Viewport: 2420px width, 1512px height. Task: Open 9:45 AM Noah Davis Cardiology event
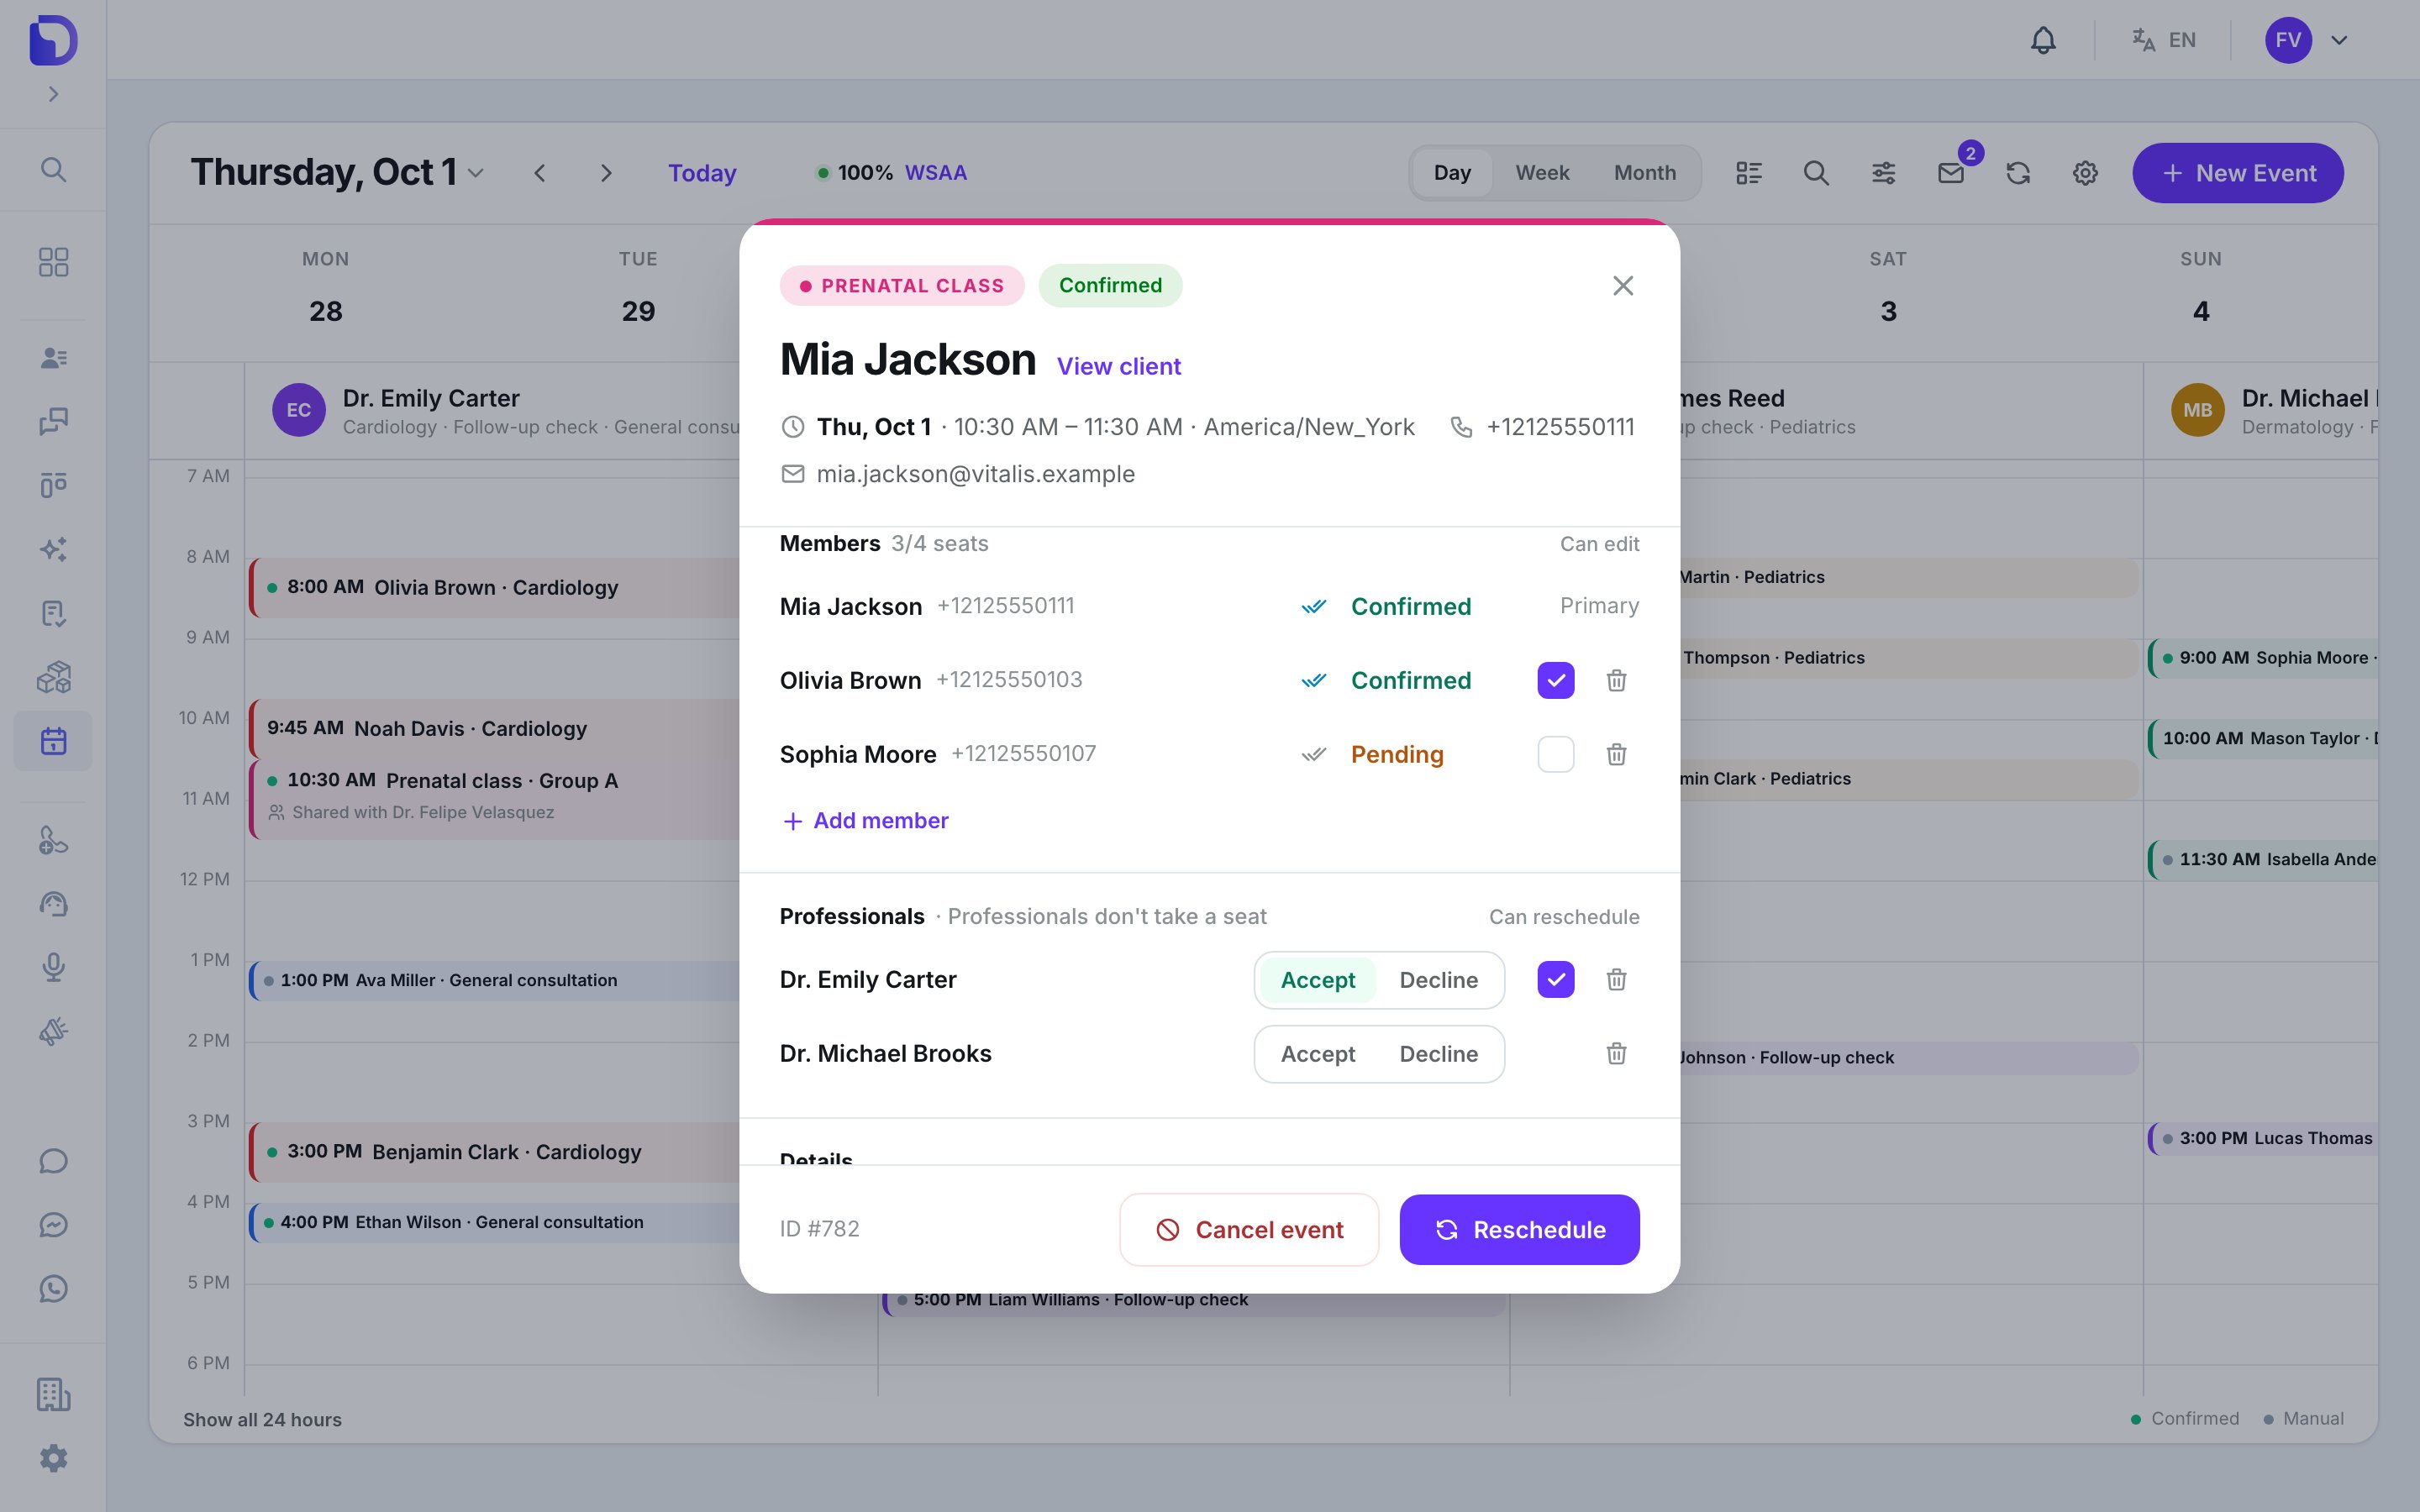click(495, 728)
